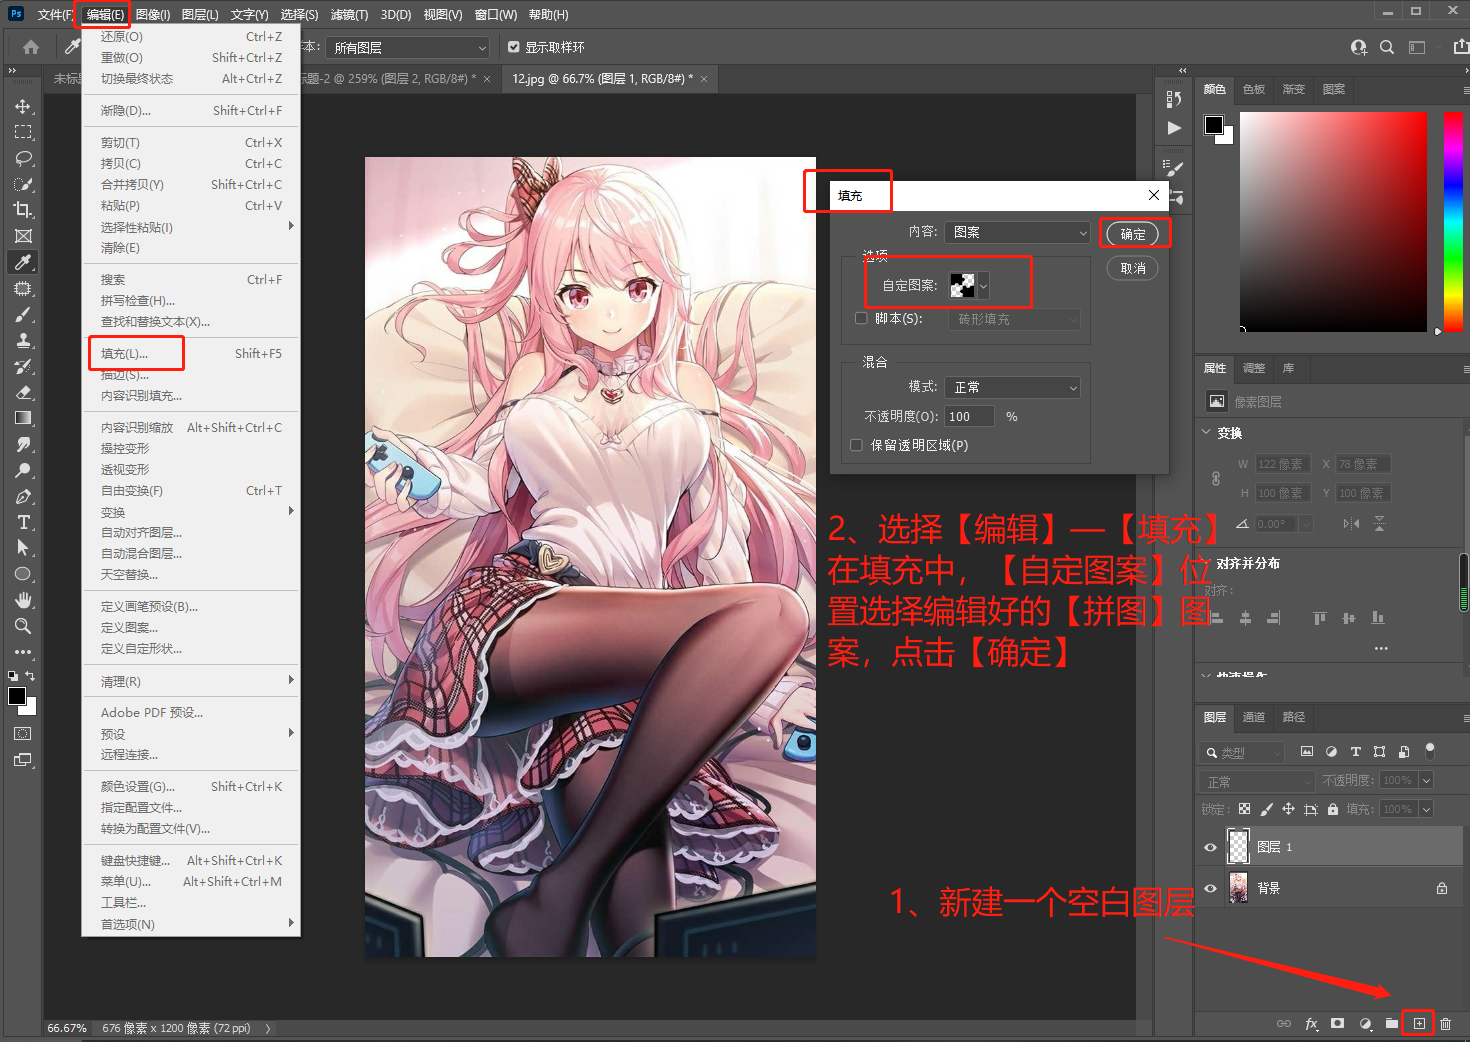Open the search icon at top right
1470x1042 pixels.
click(1387, 47)
